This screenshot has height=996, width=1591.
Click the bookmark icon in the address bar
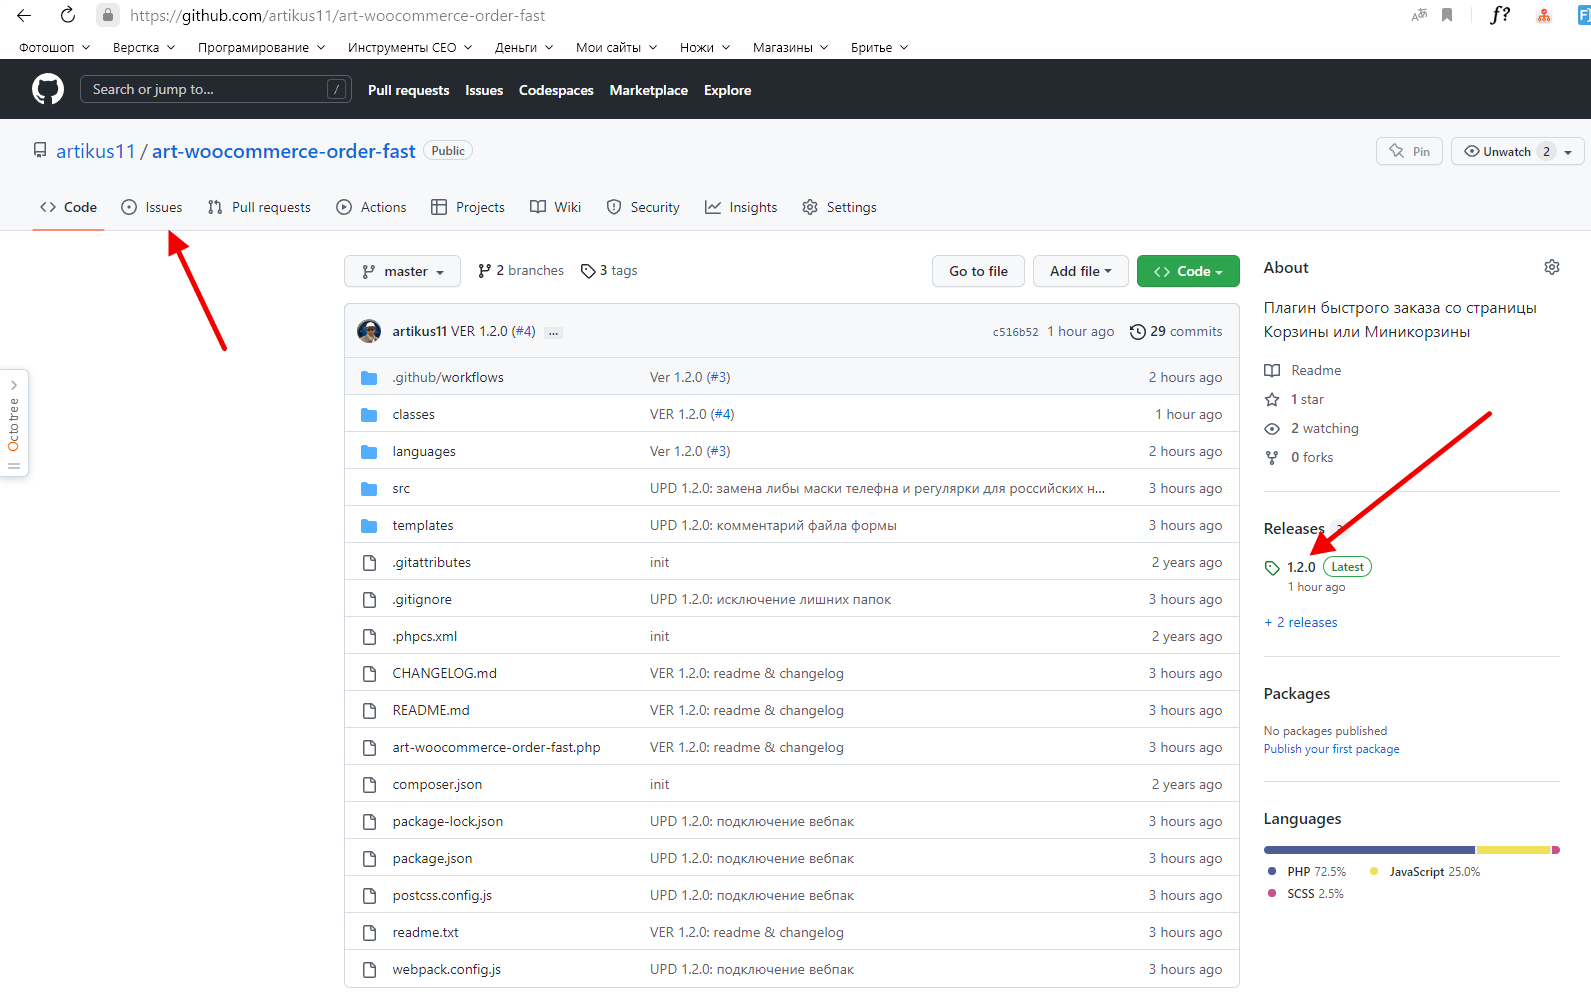pos(1447,15)
